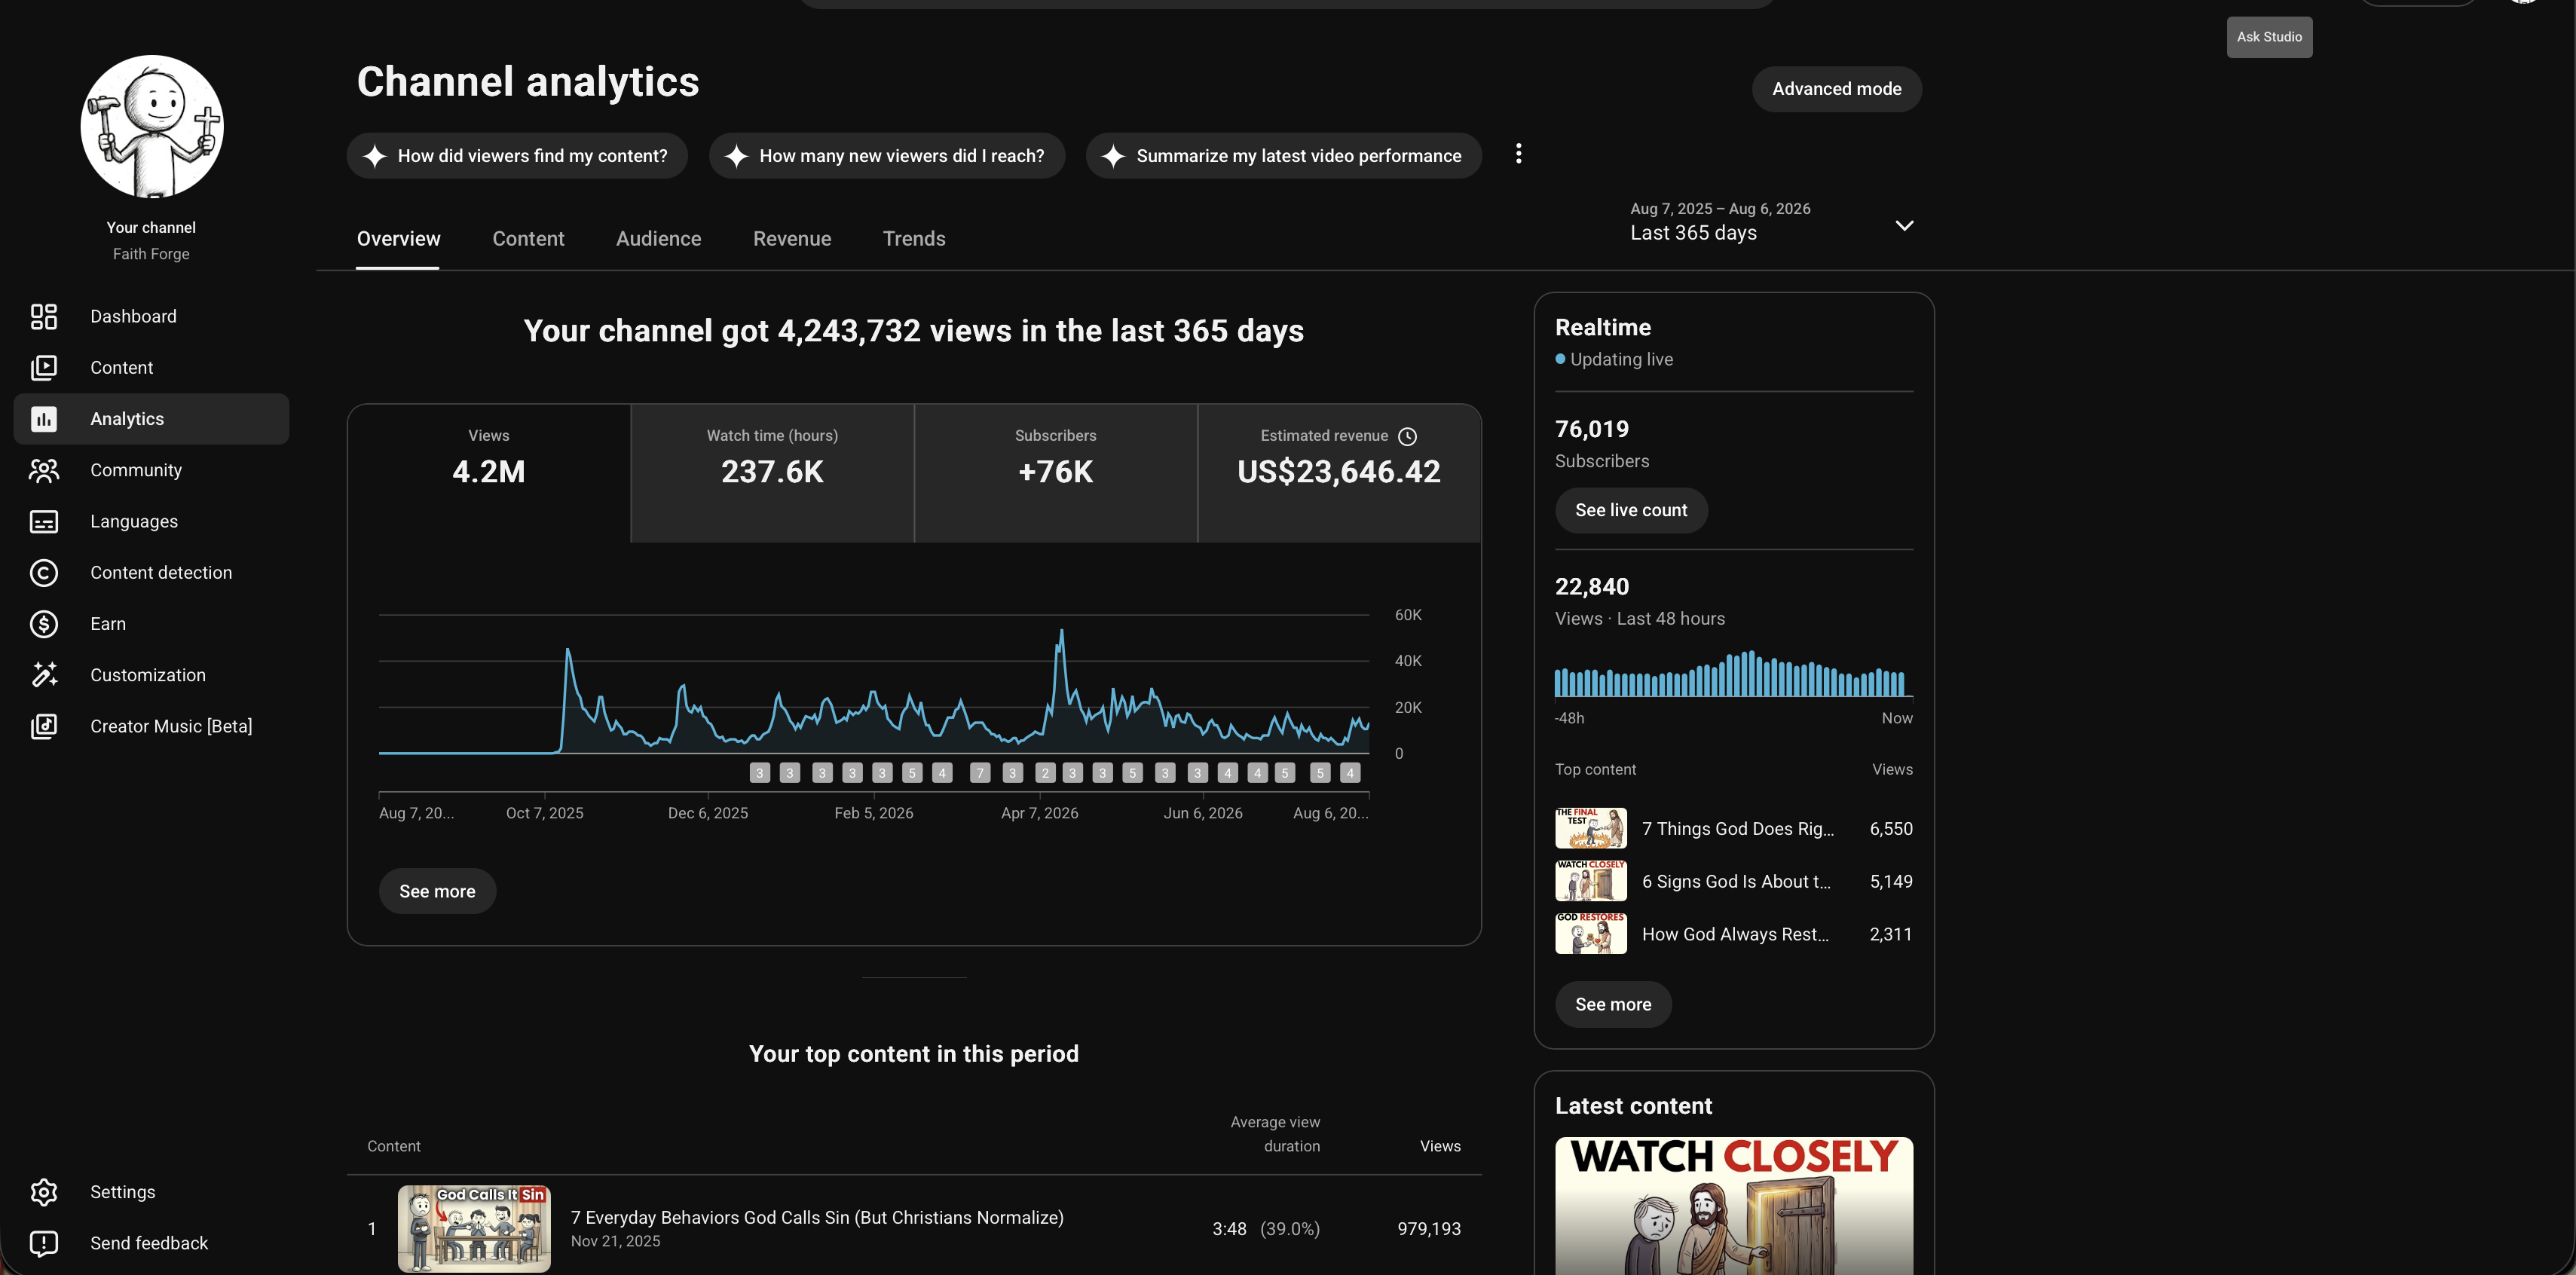2576x1275 pixels.
Task: Click the See live count button
Action: click(1631, 510)
